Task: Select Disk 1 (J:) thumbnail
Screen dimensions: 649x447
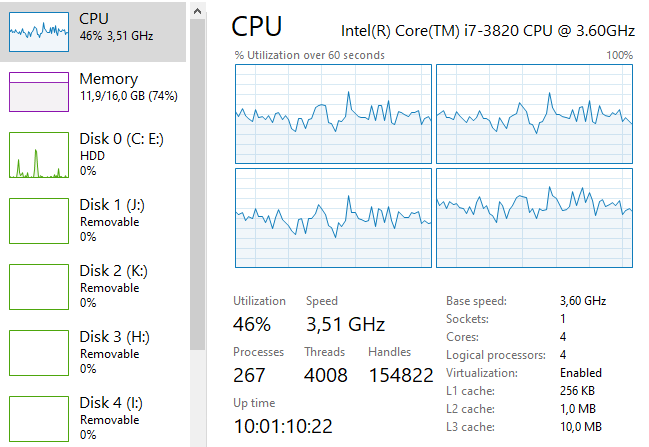Action: coord(39,221)
